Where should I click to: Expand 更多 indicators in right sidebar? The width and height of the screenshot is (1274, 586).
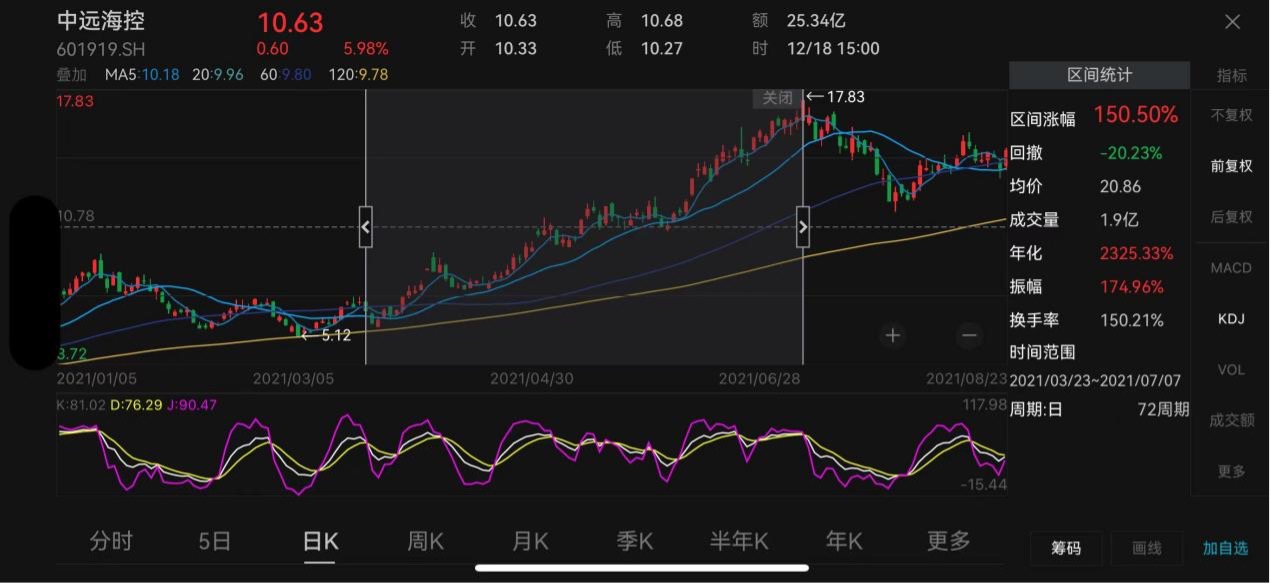click(x=1231, y=471)
